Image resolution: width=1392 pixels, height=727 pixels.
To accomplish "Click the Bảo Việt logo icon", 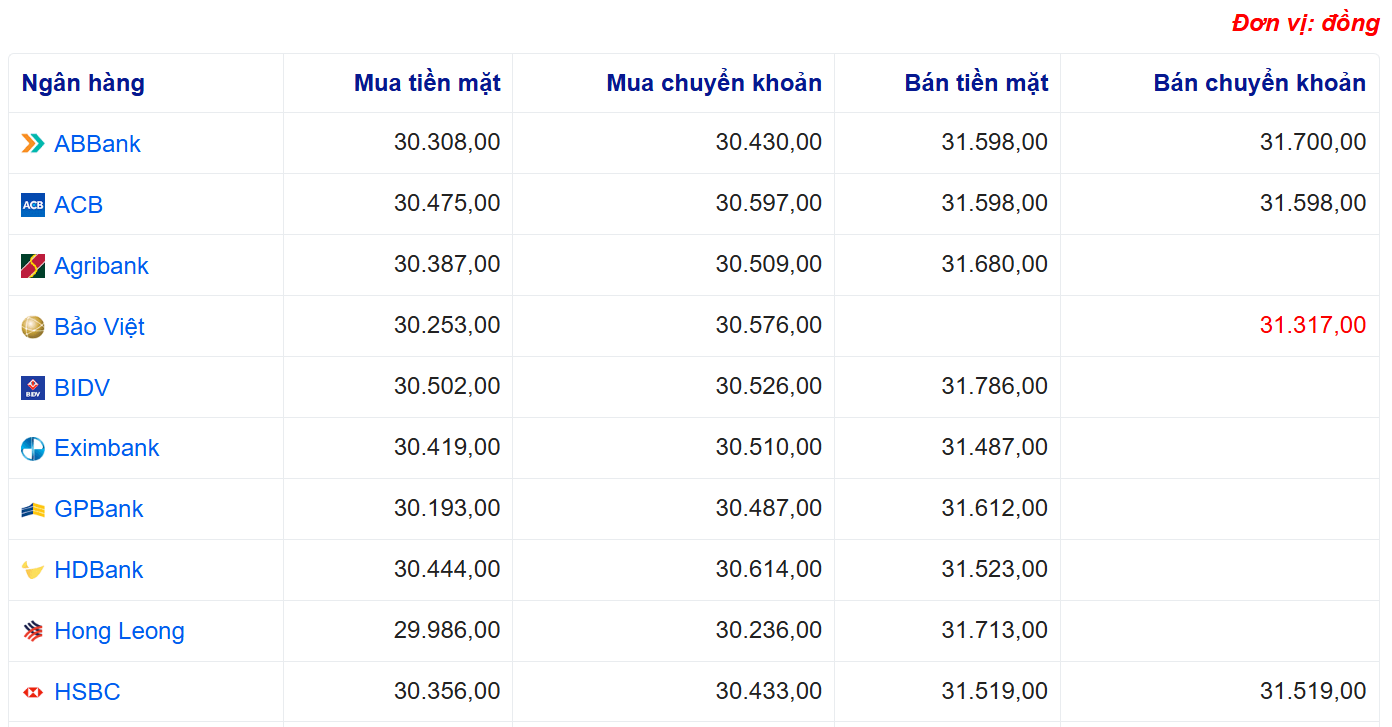I will 33,327.
